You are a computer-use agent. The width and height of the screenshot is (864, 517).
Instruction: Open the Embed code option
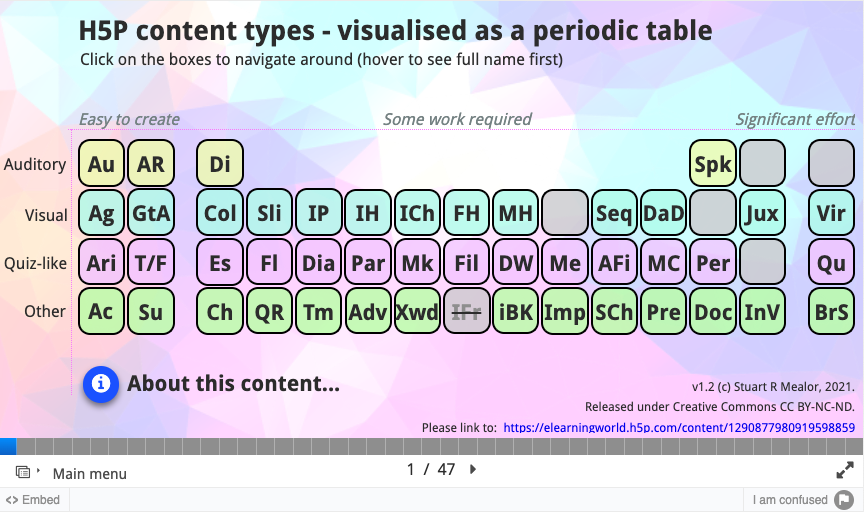click(33, 500)
